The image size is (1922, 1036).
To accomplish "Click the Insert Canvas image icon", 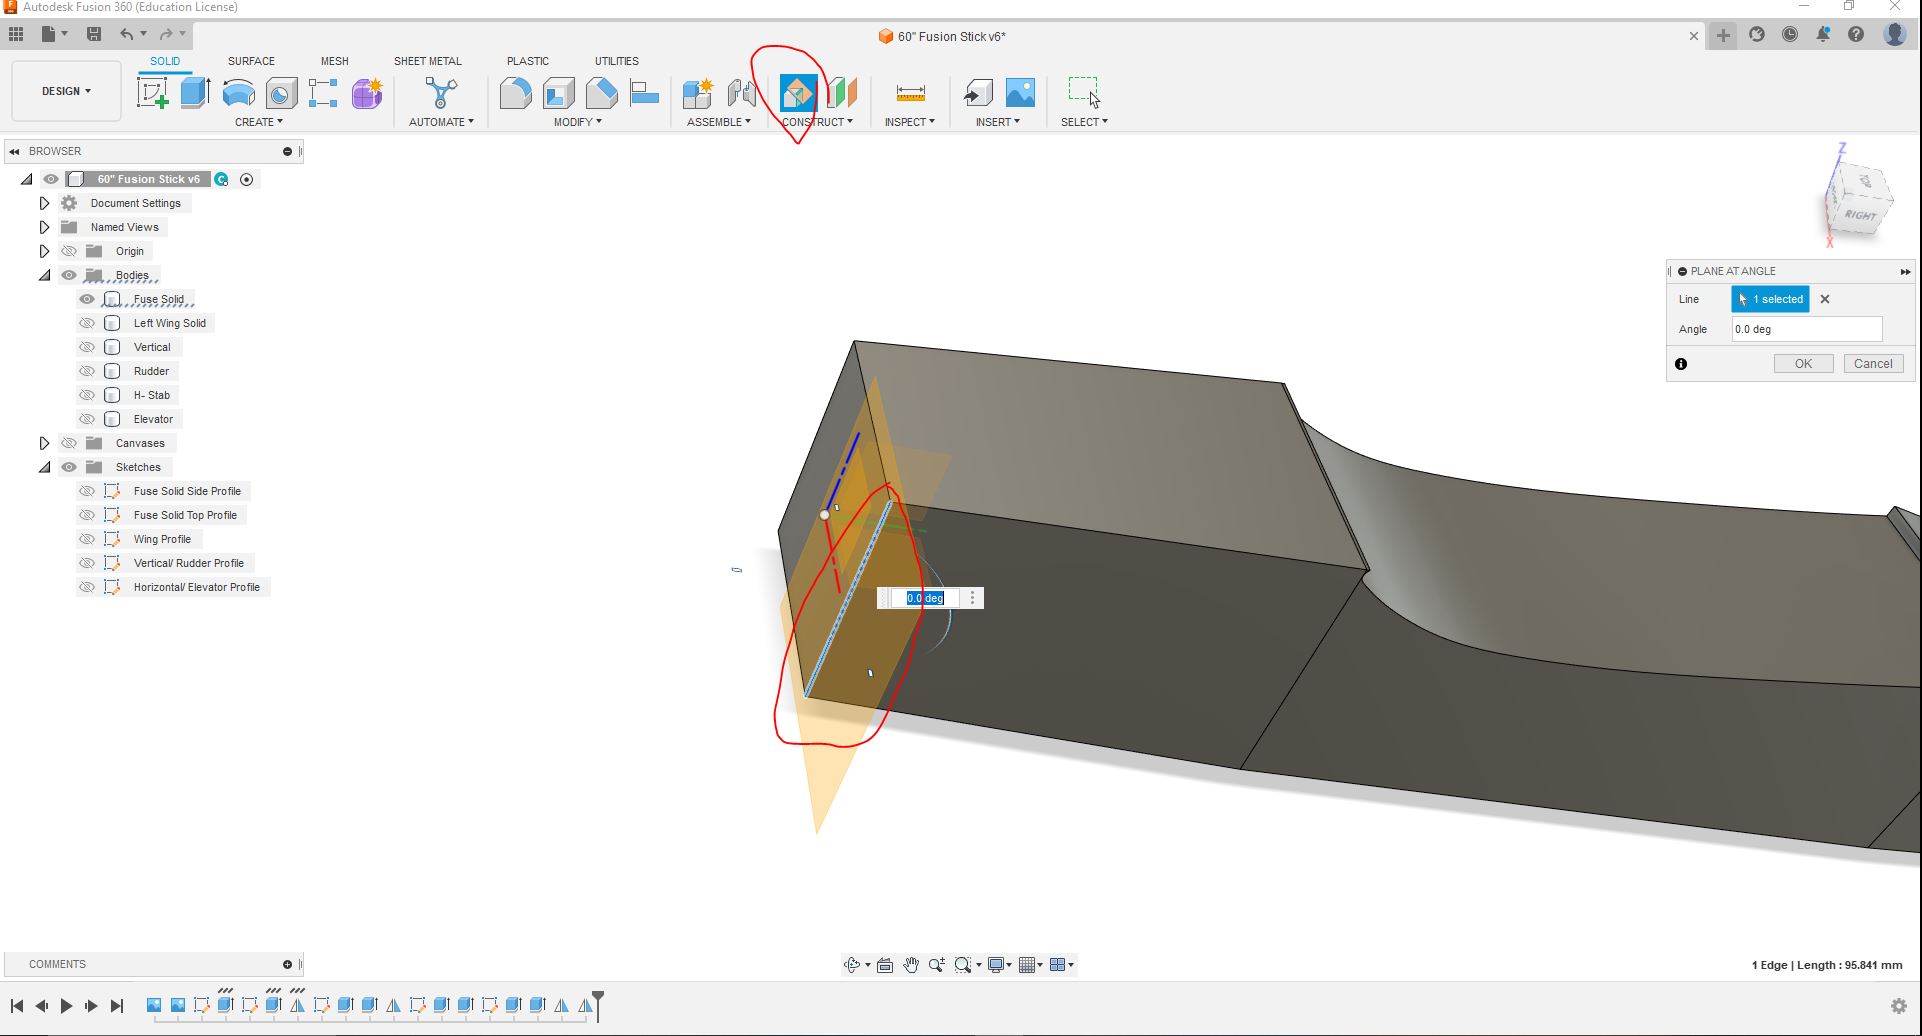I will click(x=1020, y=93).
